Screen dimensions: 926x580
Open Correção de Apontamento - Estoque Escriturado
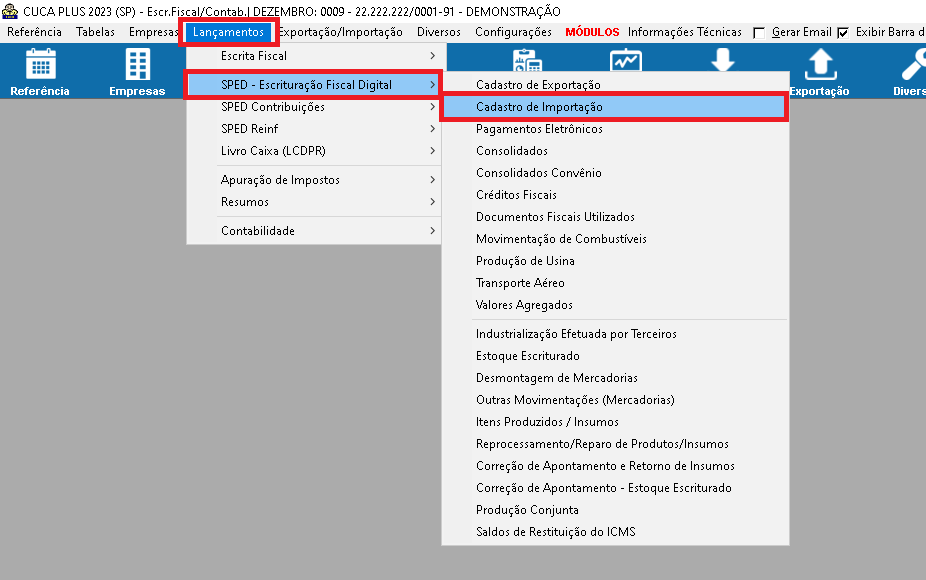pyautogui.click(x=615, y=488)
